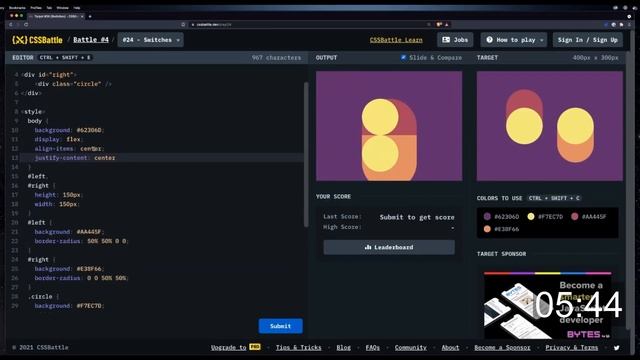Toggle the Slide & Compare checkbox
Image resolution: width=640 pixels, height=360 pixels.
[x=403, y=58]
